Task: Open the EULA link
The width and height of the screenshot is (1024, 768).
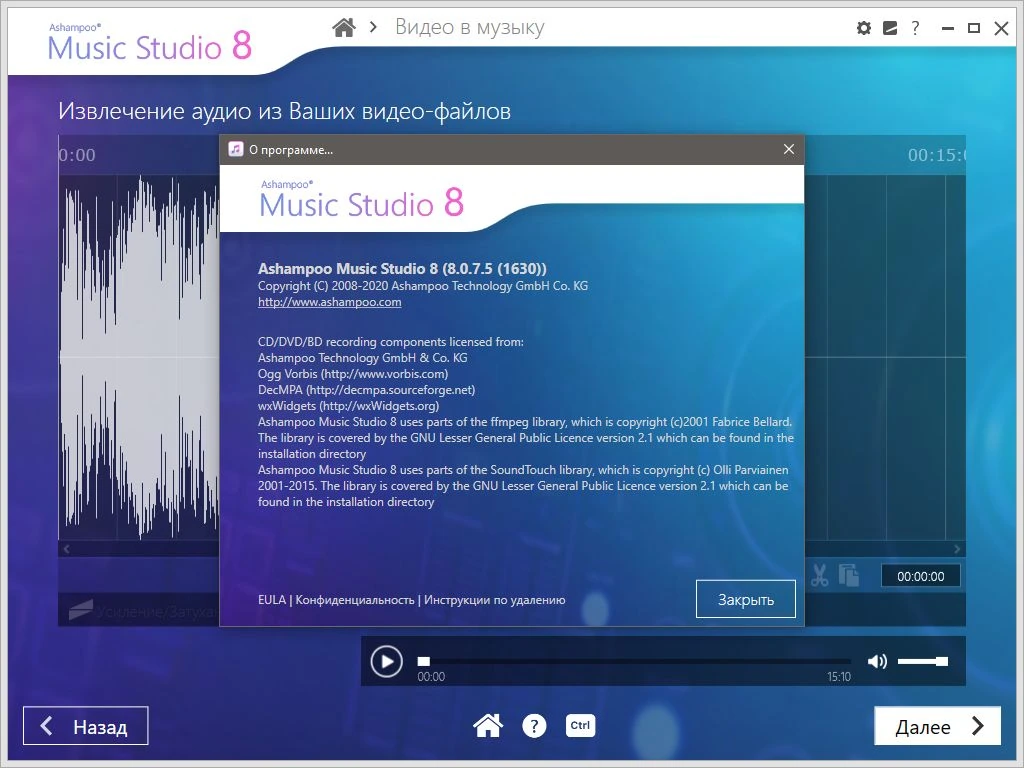Action: (x=272, y=600)
